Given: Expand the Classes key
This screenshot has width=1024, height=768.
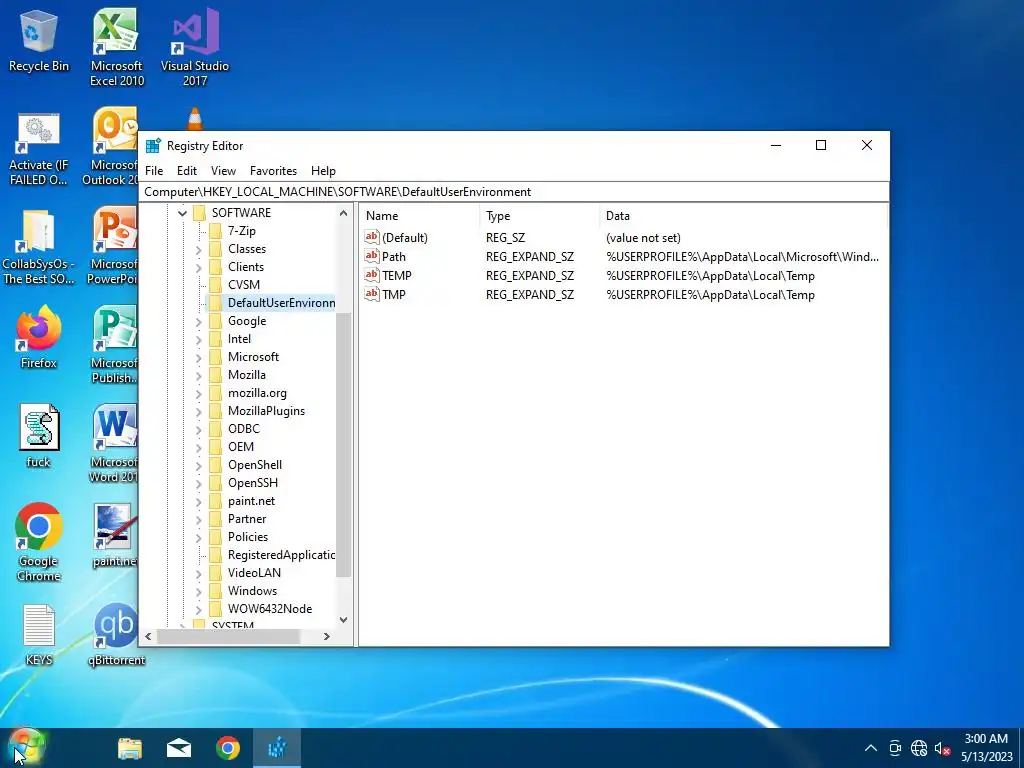Looking at the screenshot, I should click(199, 249).
